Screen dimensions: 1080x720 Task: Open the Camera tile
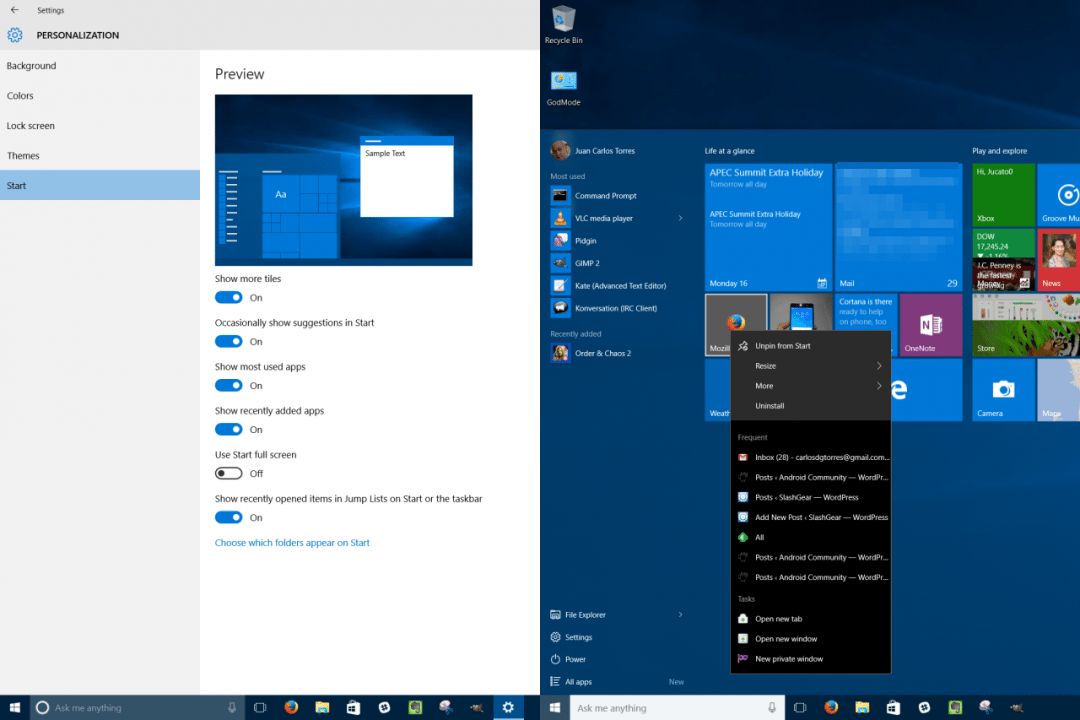[1003, 390]
